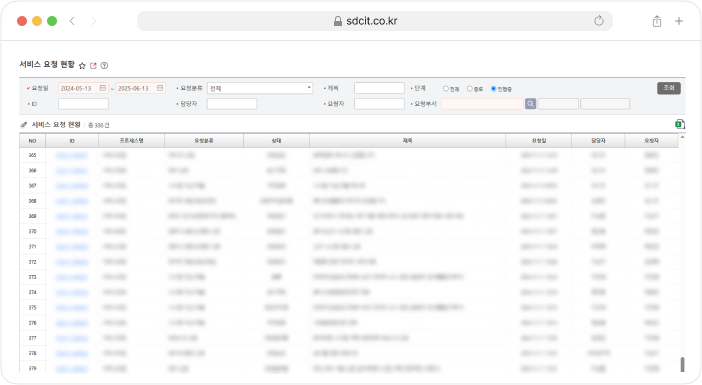Open page in new window icon
Image resolution: width=702 pixels, height=385 pixels.
point(93,65)
